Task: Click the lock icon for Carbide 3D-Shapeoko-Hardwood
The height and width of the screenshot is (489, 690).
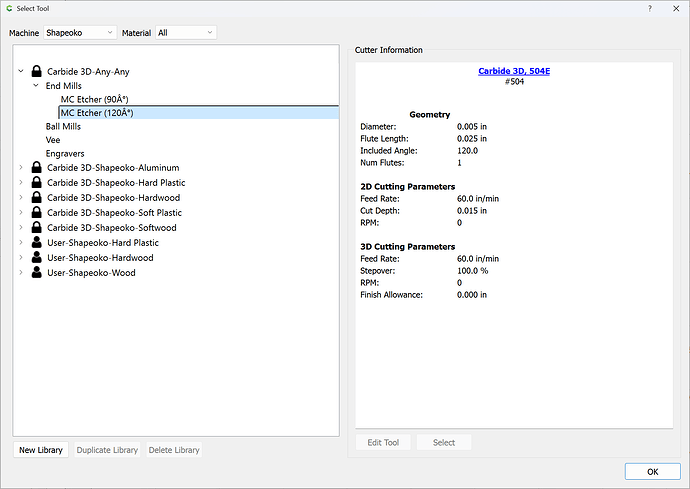Action: [37, 198]
